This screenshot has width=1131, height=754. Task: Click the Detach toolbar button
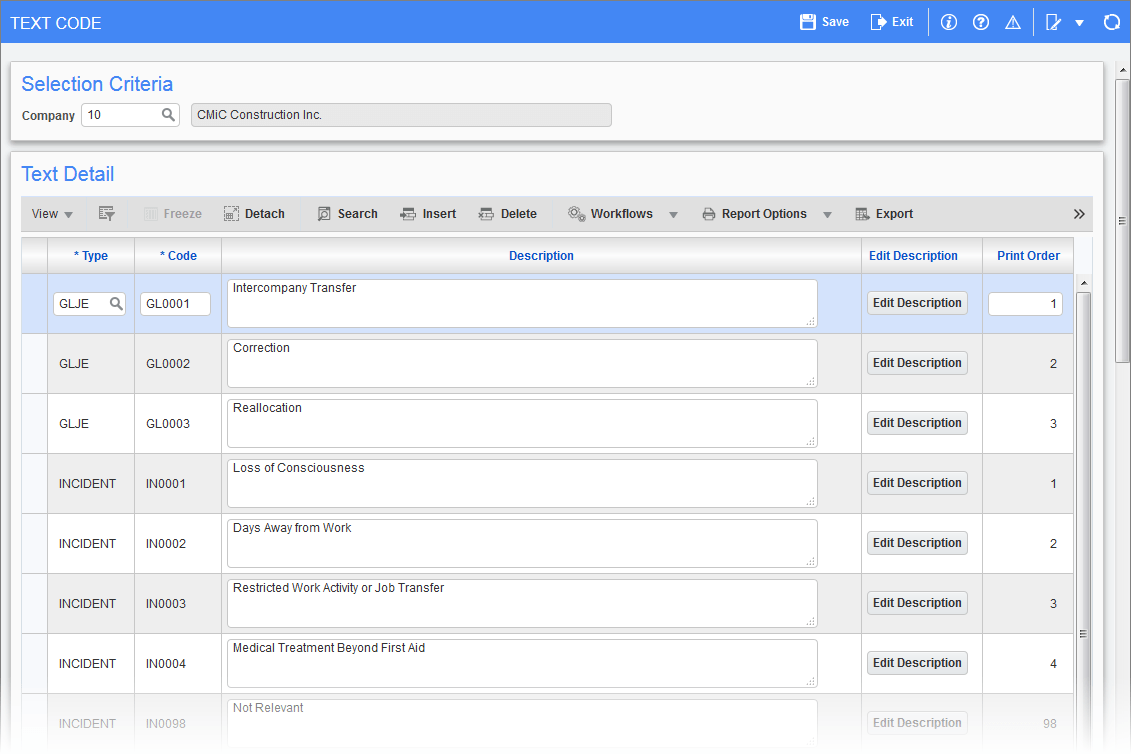(x=254, y=214)
